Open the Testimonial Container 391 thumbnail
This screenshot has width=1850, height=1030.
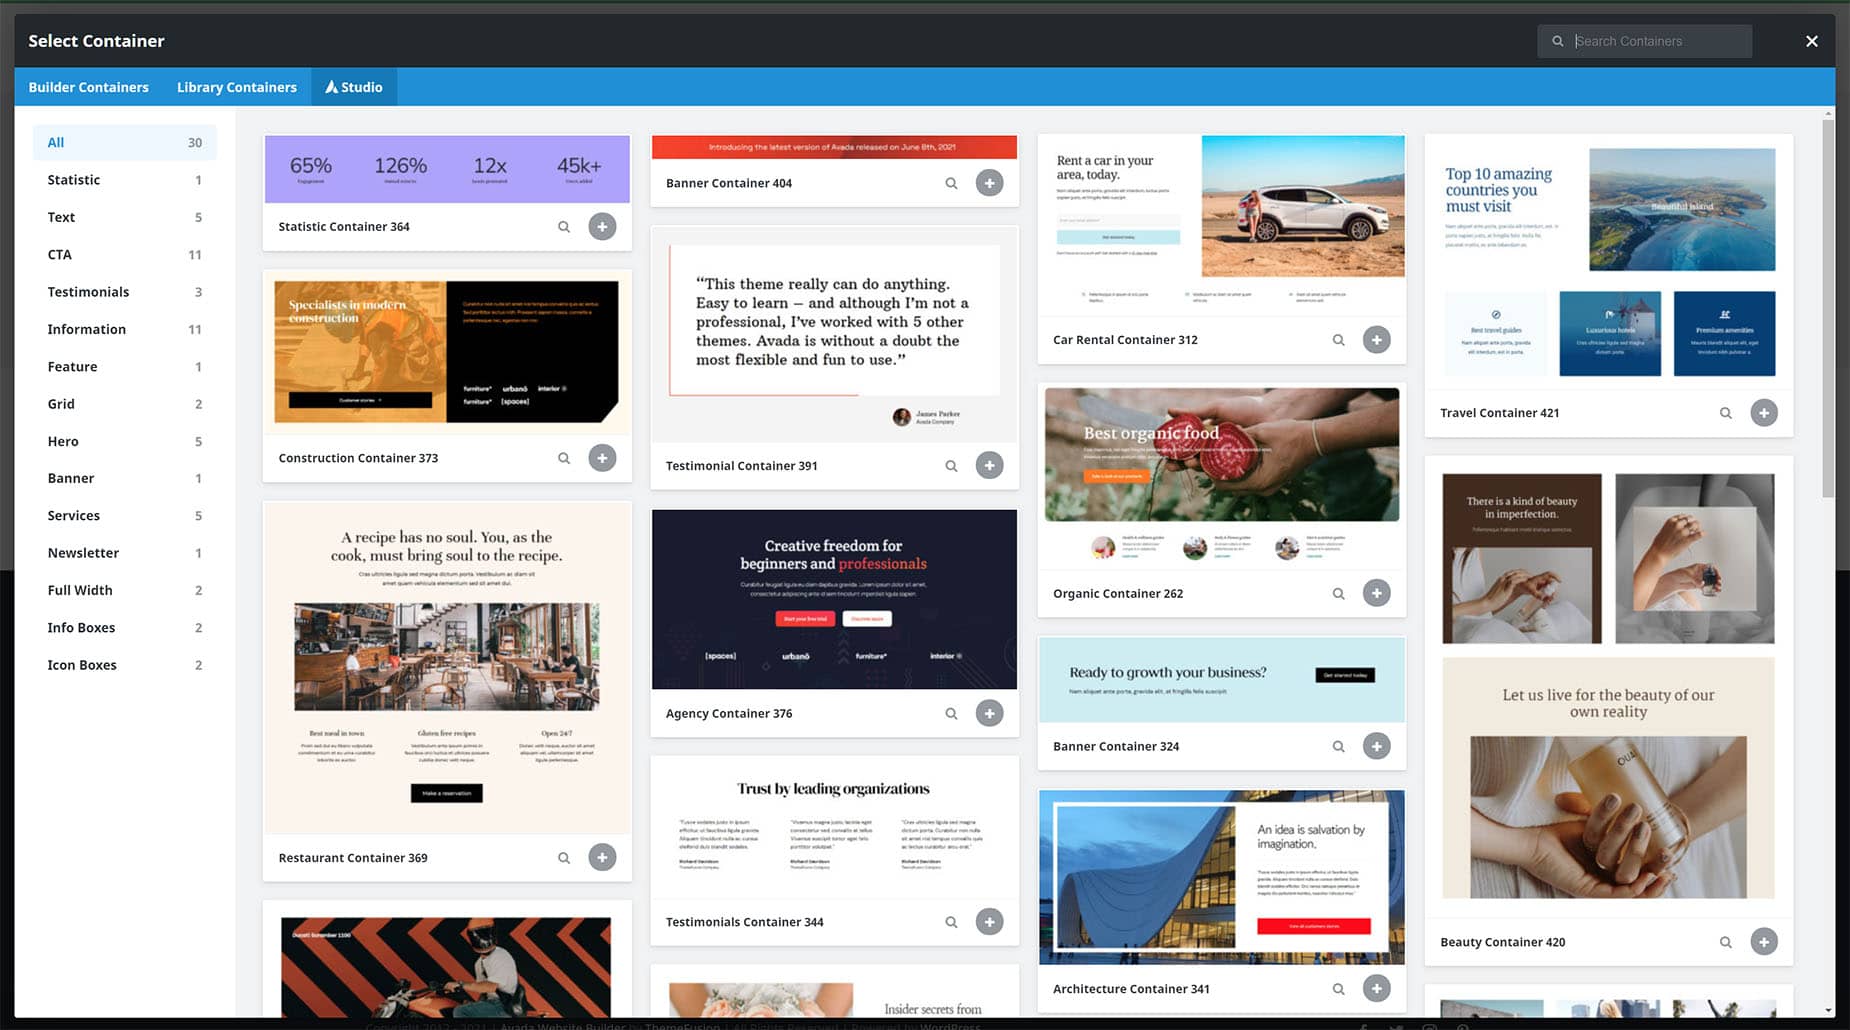(x=834, y=335)
